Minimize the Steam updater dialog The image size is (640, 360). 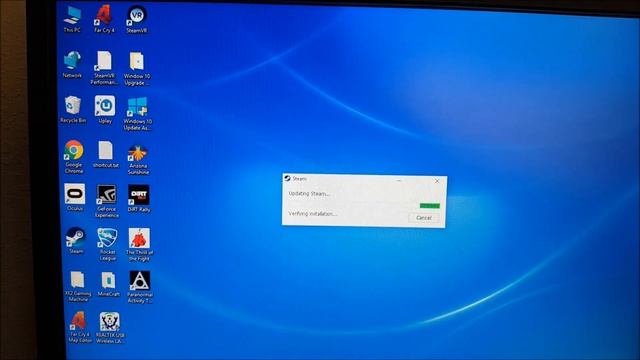coord(399,180)
